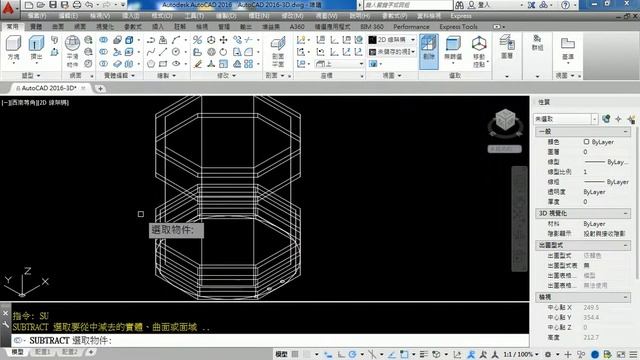Image resolution: width=640 pixels, height=360 pixels.
Task: Click the Section Plane (剖面平面) tool
Action: 278,51
